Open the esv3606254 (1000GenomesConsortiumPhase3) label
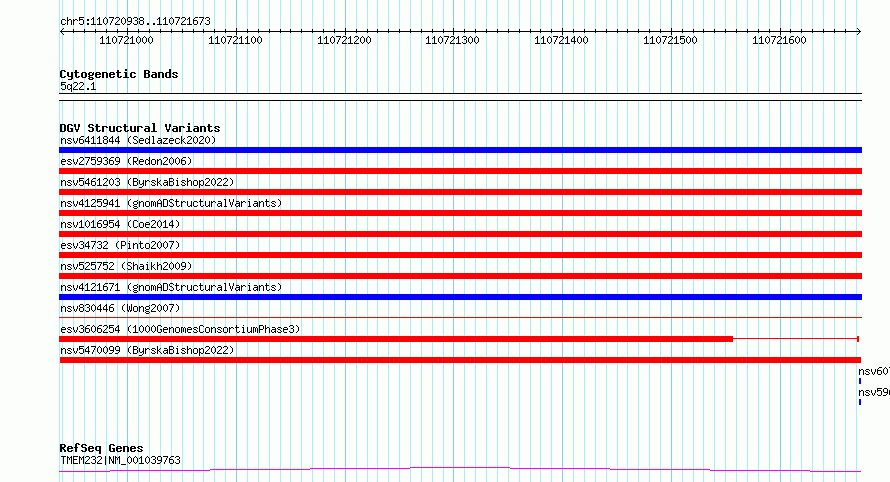Image resolution: width=890 pixels, height=482 pixels. tap(180, 329)
